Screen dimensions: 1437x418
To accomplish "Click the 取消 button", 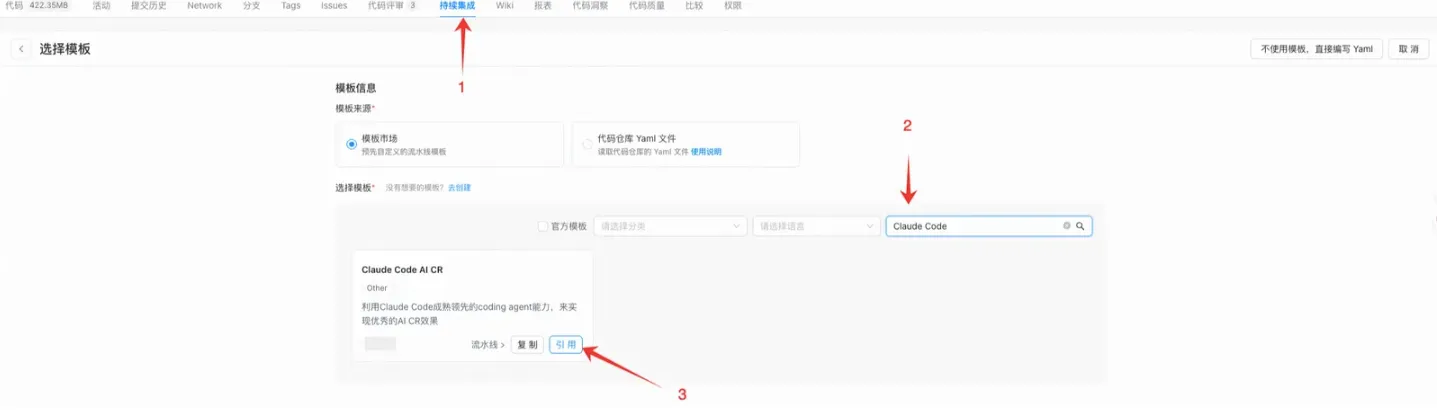I will point(1408,49).
